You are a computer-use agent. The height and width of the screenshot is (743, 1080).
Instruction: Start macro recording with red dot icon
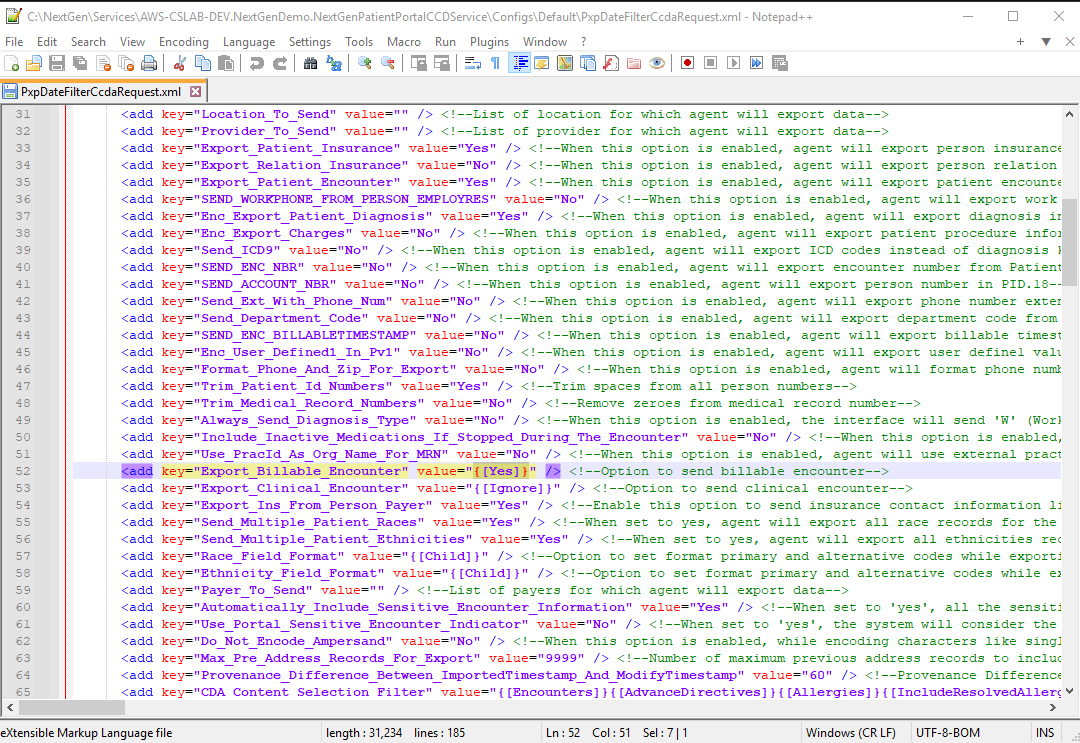point(687,63)
